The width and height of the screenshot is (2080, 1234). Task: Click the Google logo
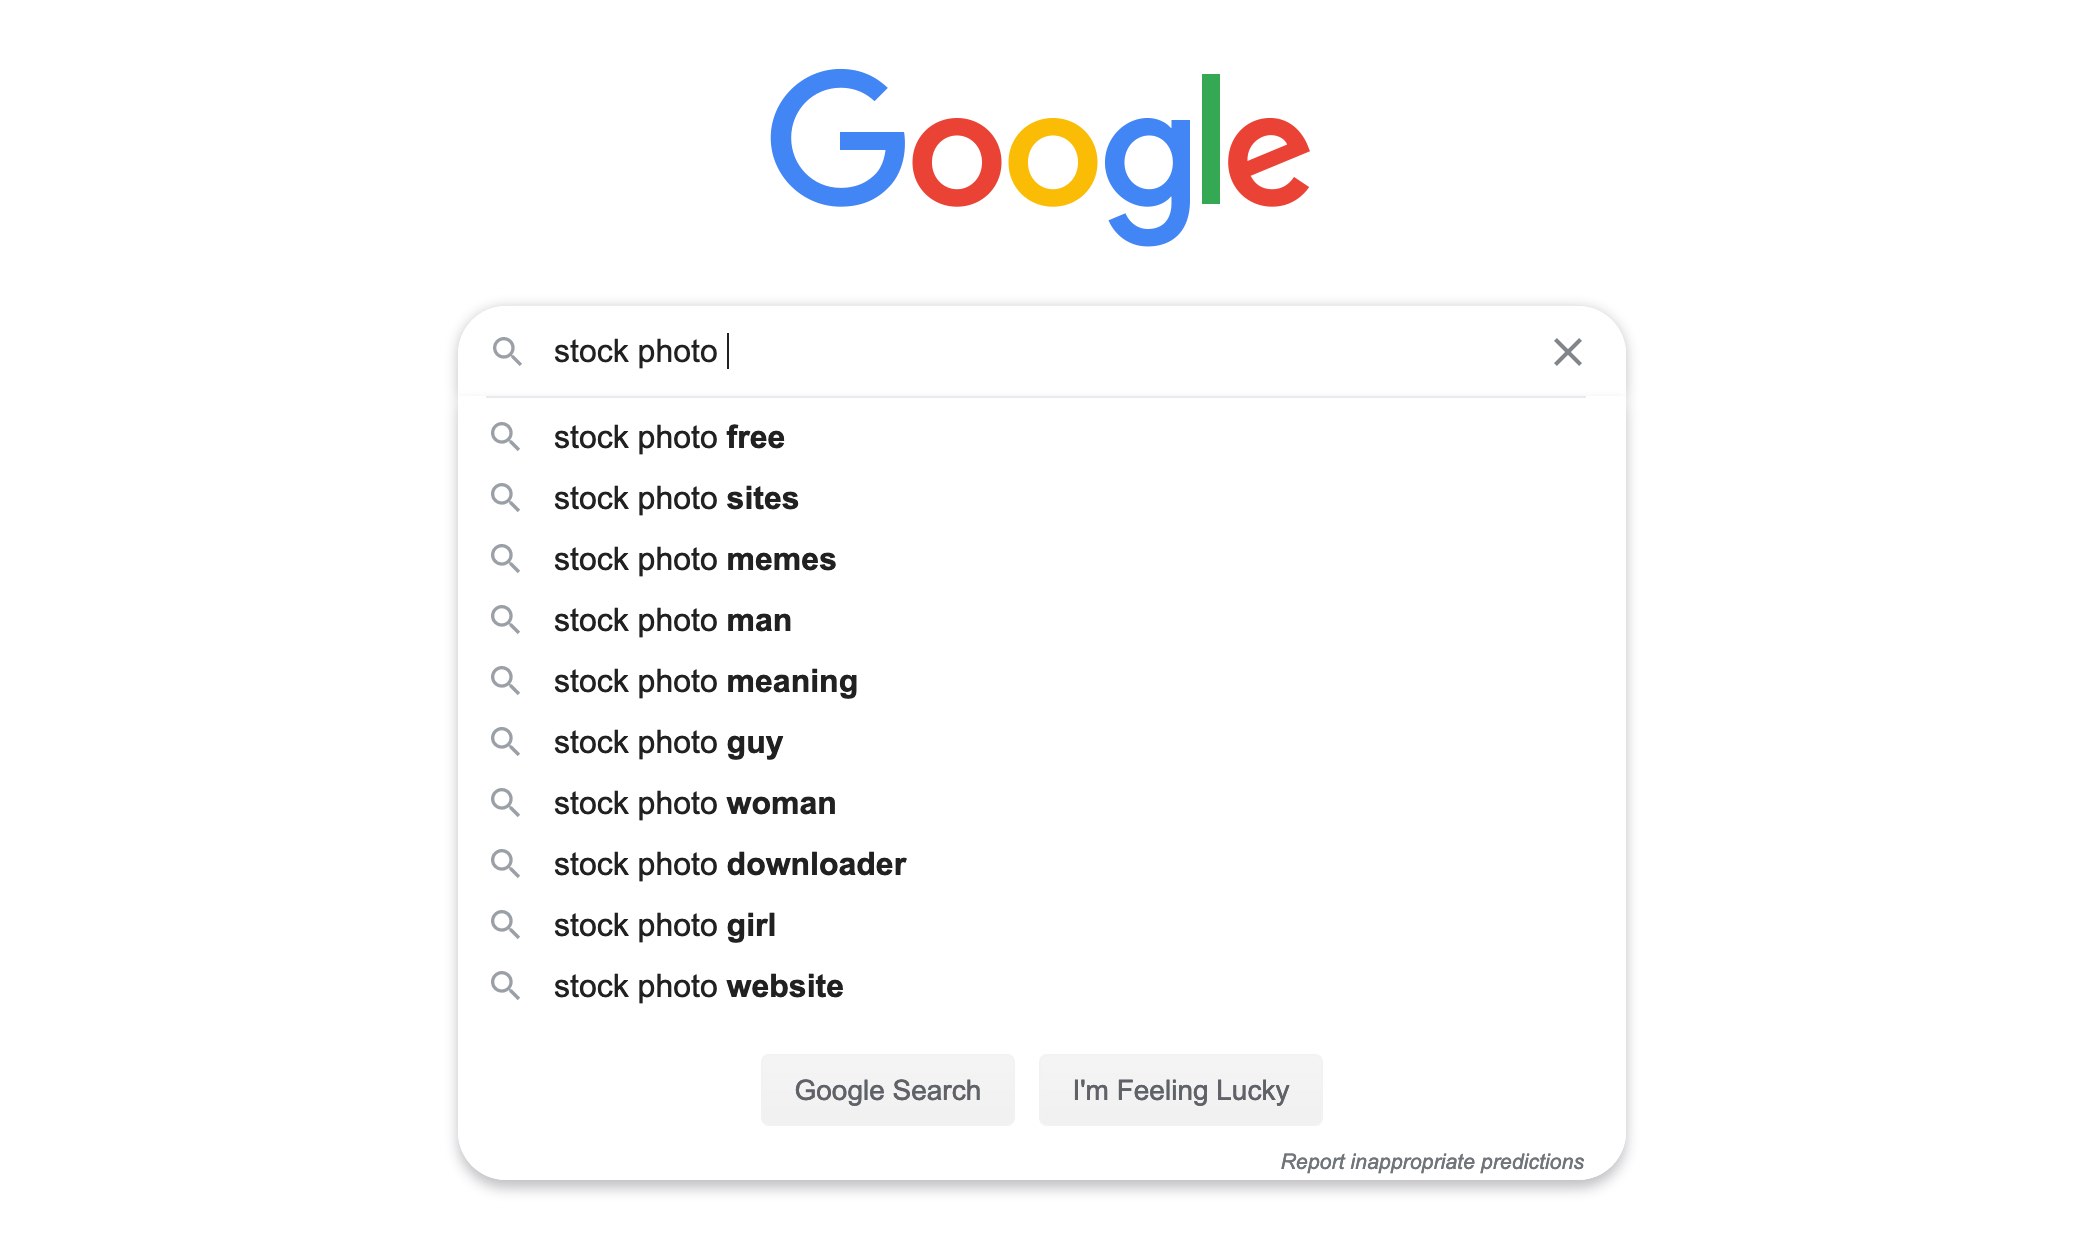1038,155
